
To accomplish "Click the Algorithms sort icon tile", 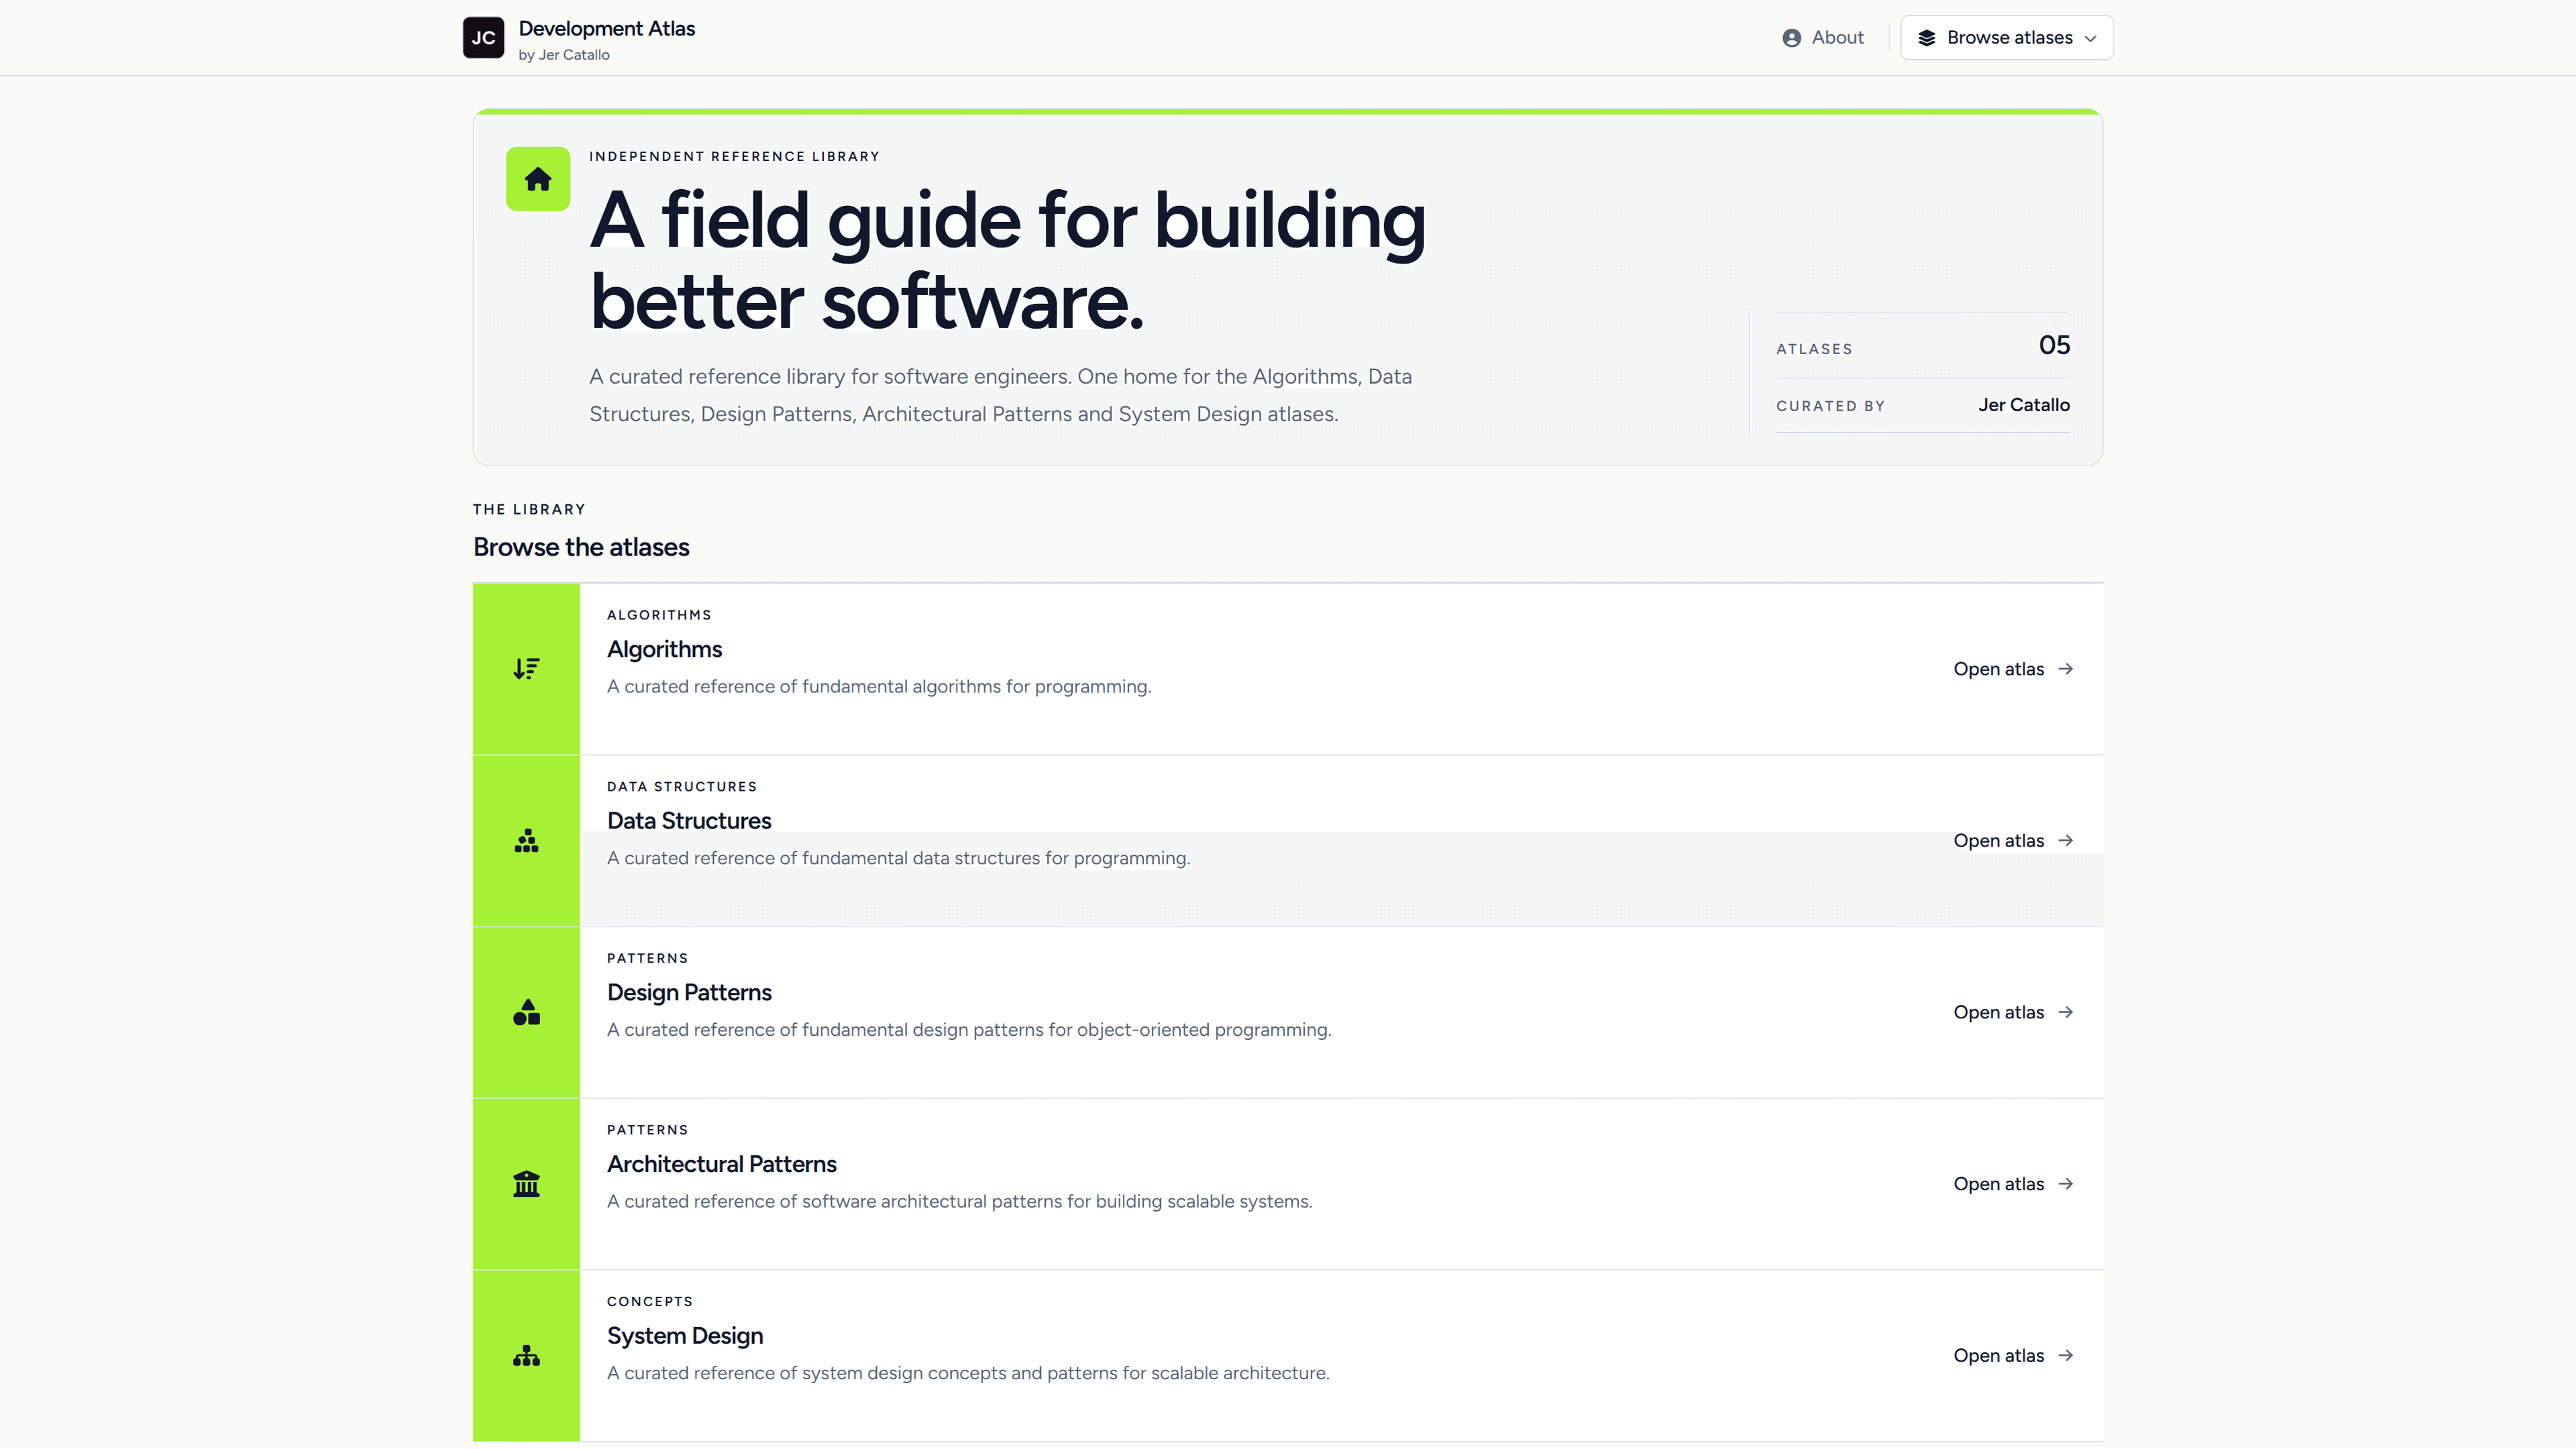I will 526,669.
